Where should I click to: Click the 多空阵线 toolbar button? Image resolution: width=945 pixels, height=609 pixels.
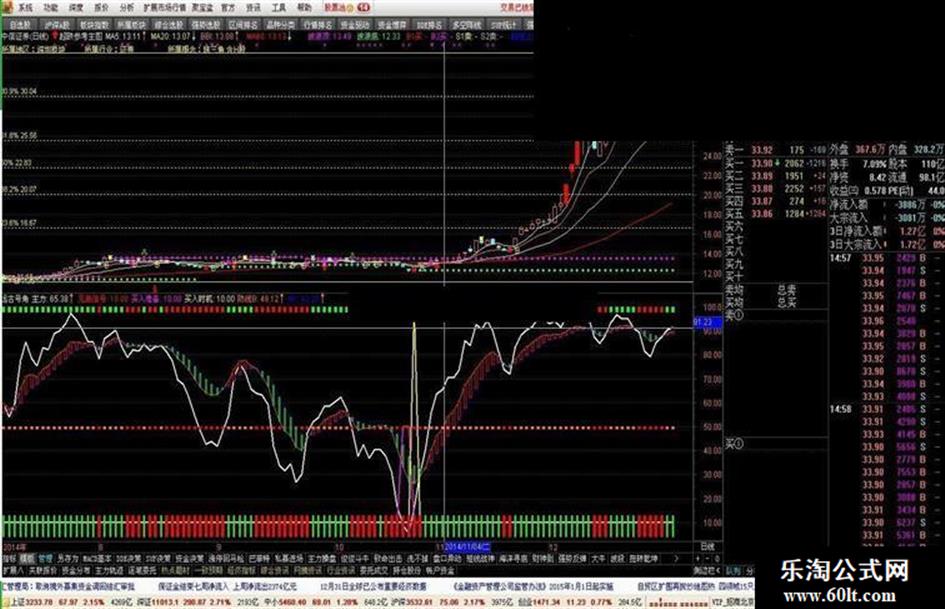(x=466, y=25)
